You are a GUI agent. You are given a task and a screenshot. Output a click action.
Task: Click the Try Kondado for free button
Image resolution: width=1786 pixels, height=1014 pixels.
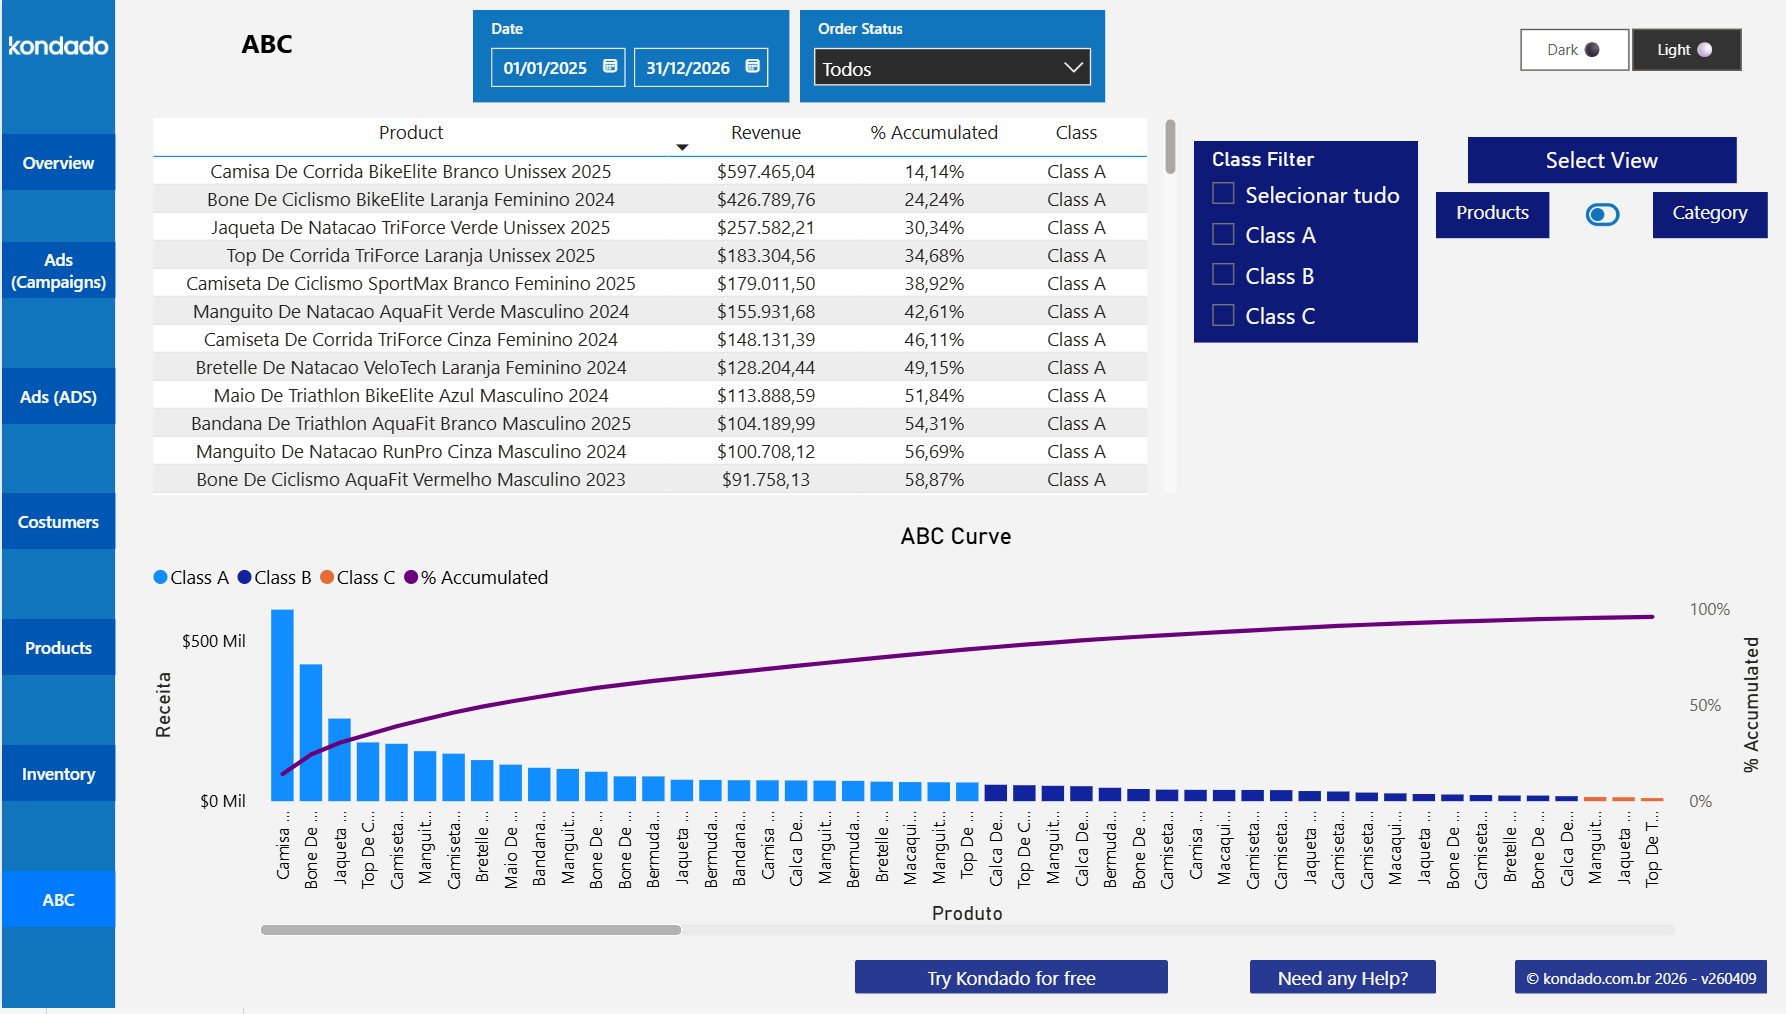tap(1010, 977)
